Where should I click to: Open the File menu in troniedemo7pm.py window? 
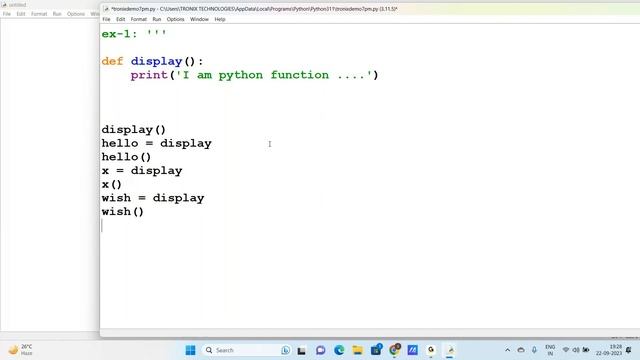click(x=106, y=19)
